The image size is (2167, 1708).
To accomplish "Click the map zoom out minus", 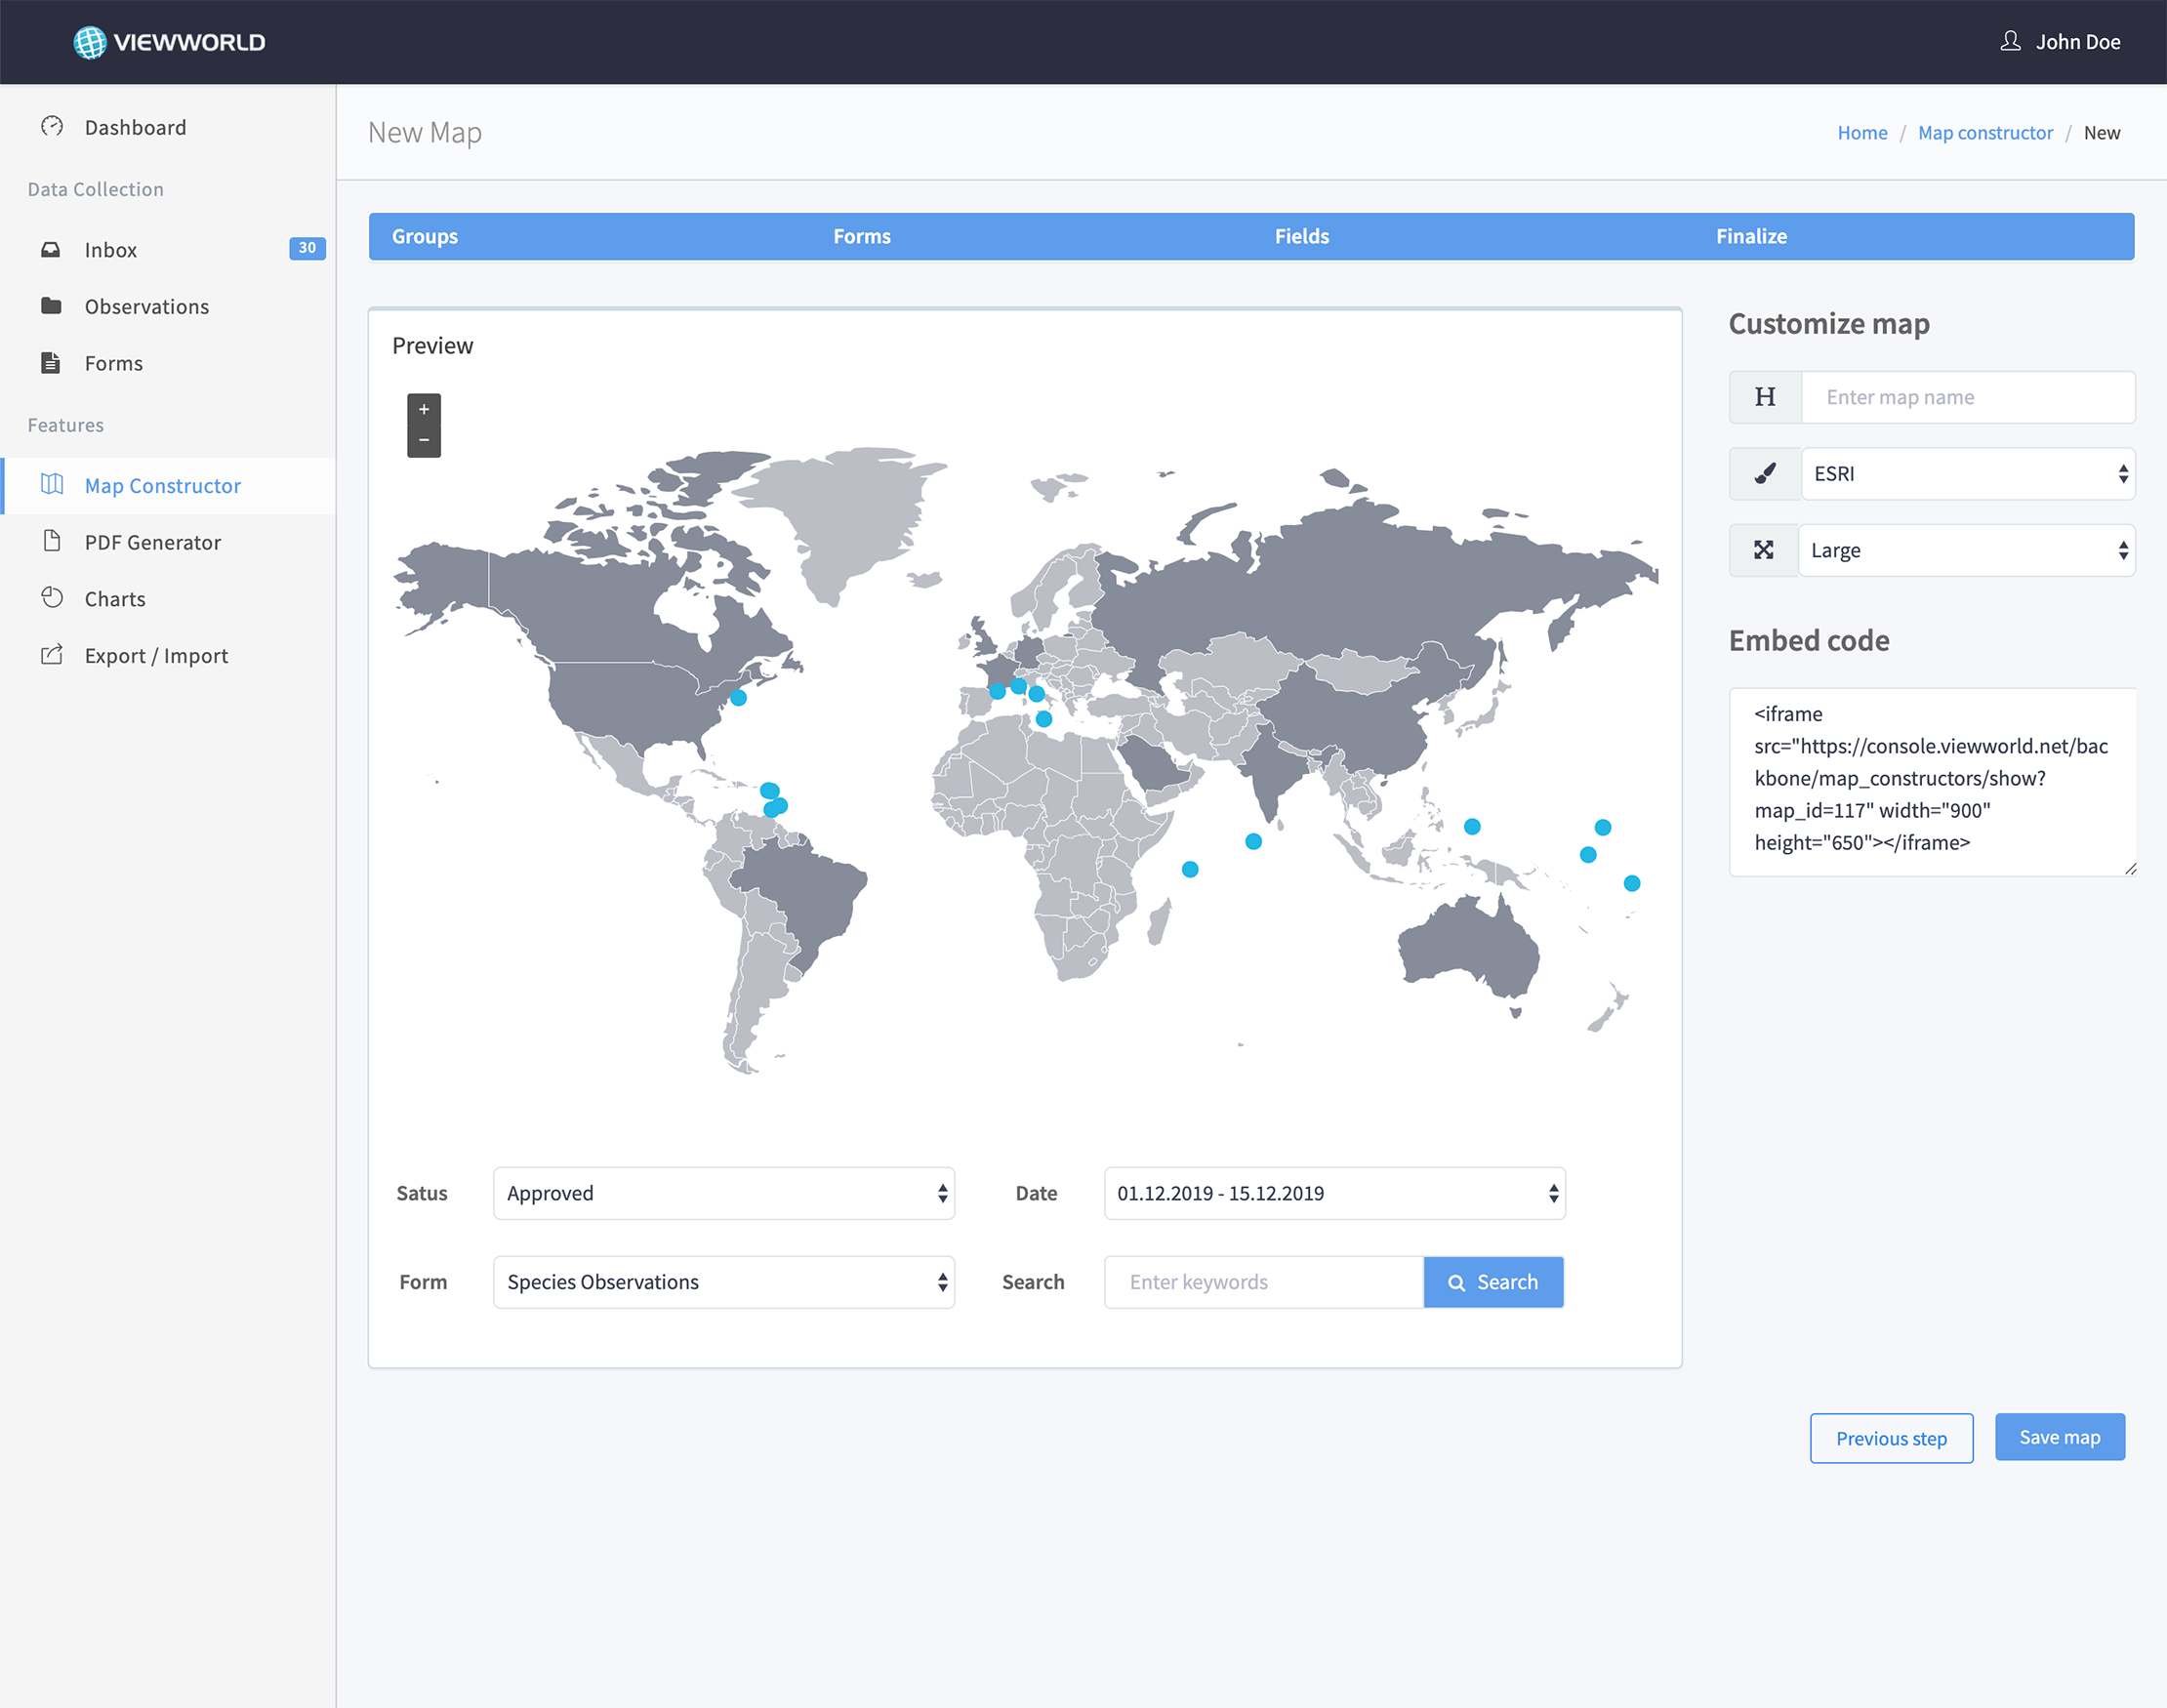I will (x=424, y=441).
